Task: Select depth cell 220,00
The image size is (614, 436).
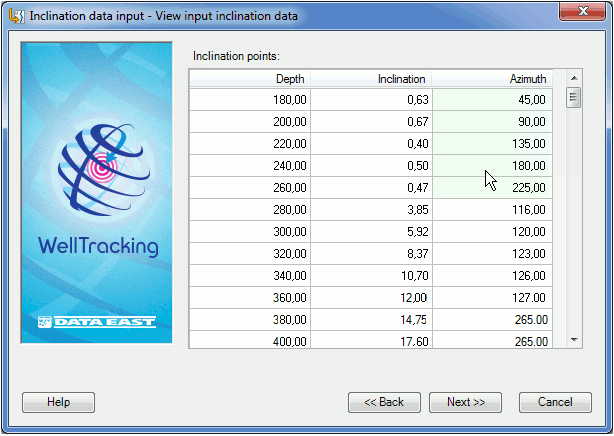Action: [x=250, y=143]
